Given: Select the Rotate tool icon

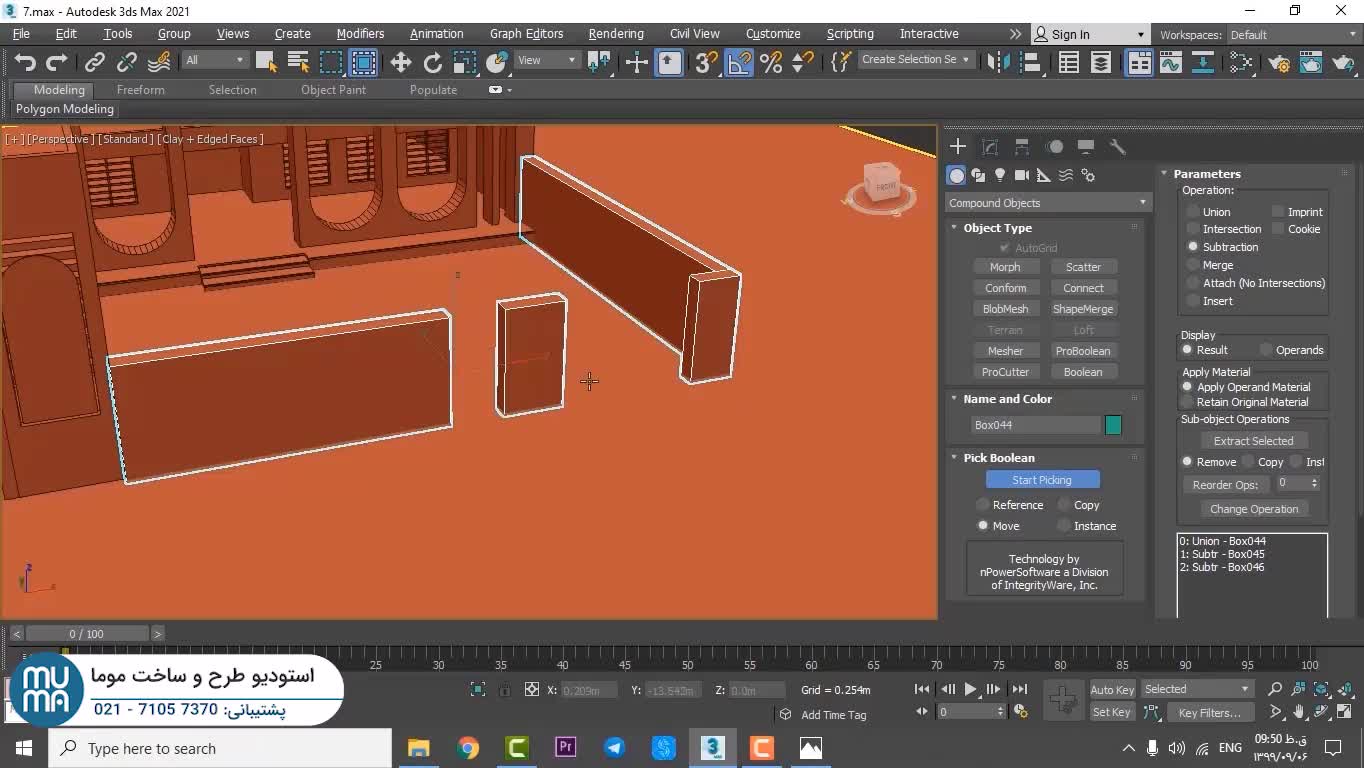Looking at the screenshot, I should 432,63.
